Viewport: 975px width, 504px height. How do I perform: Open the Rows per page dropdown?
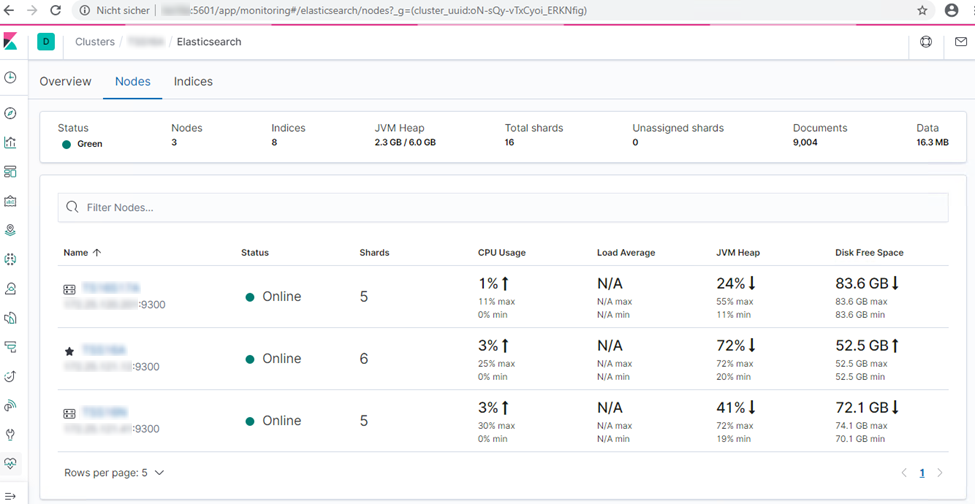click(114, 473)
